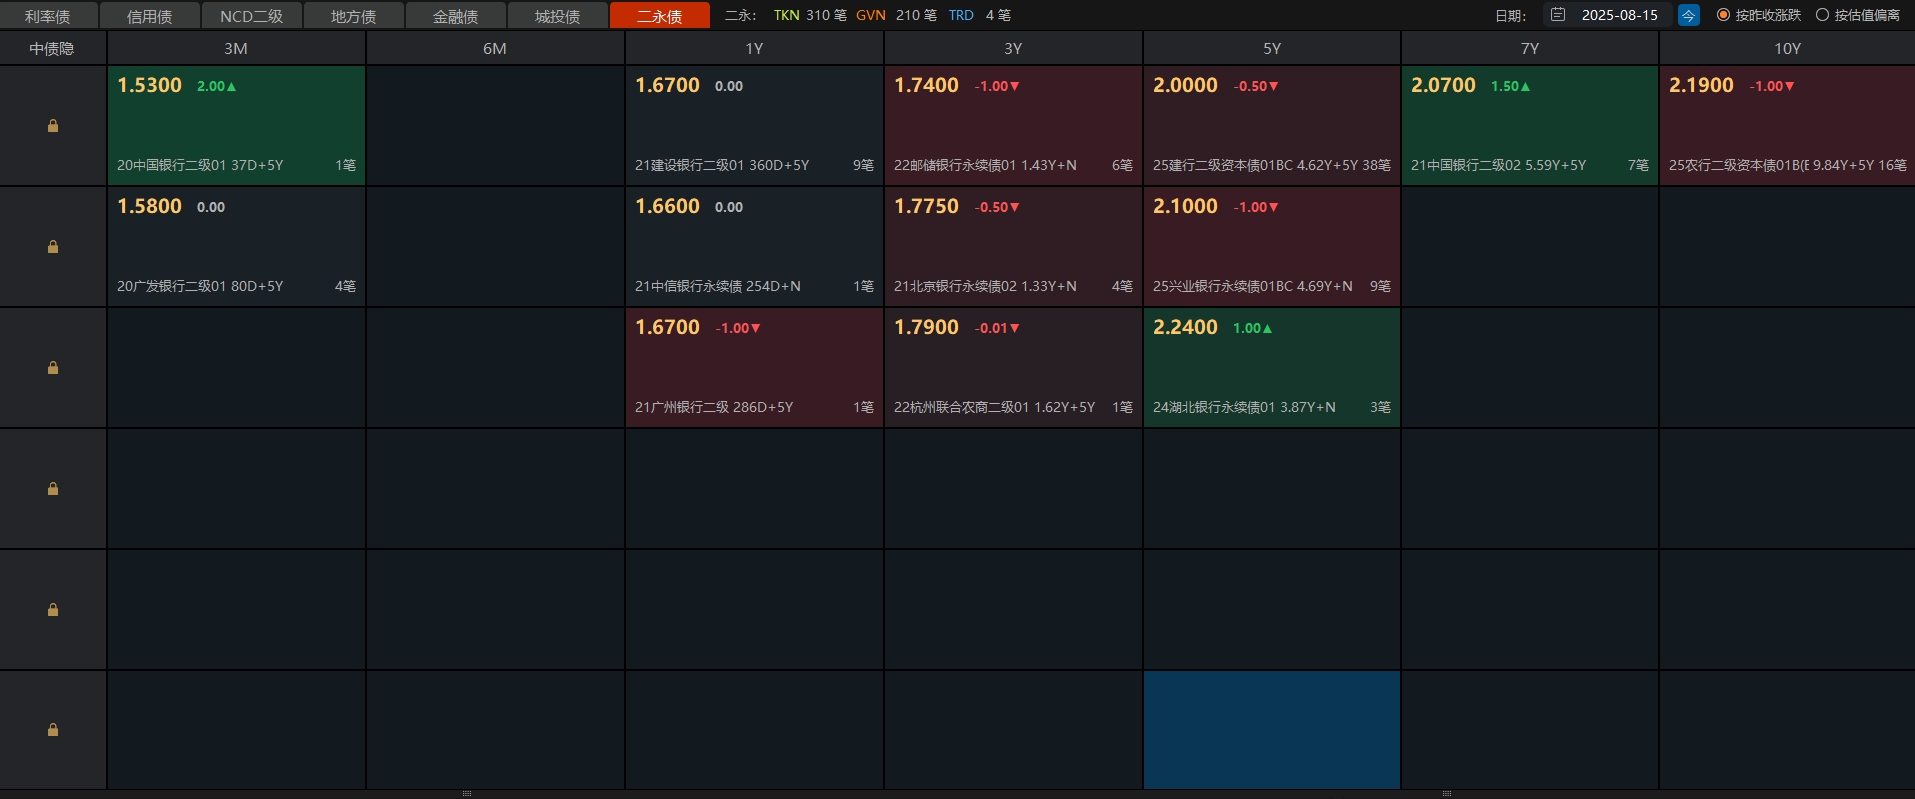Viewport: 1915px width, 799px height.
Task: Click the 1.50▲ change next to 2.0700
Action: coord(1511,87)
